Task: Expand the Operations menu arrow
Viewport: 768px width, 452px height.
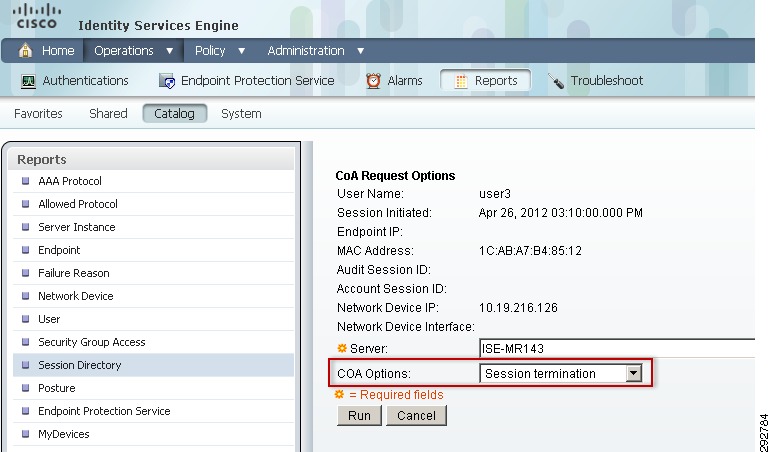Action: (169, 50)
